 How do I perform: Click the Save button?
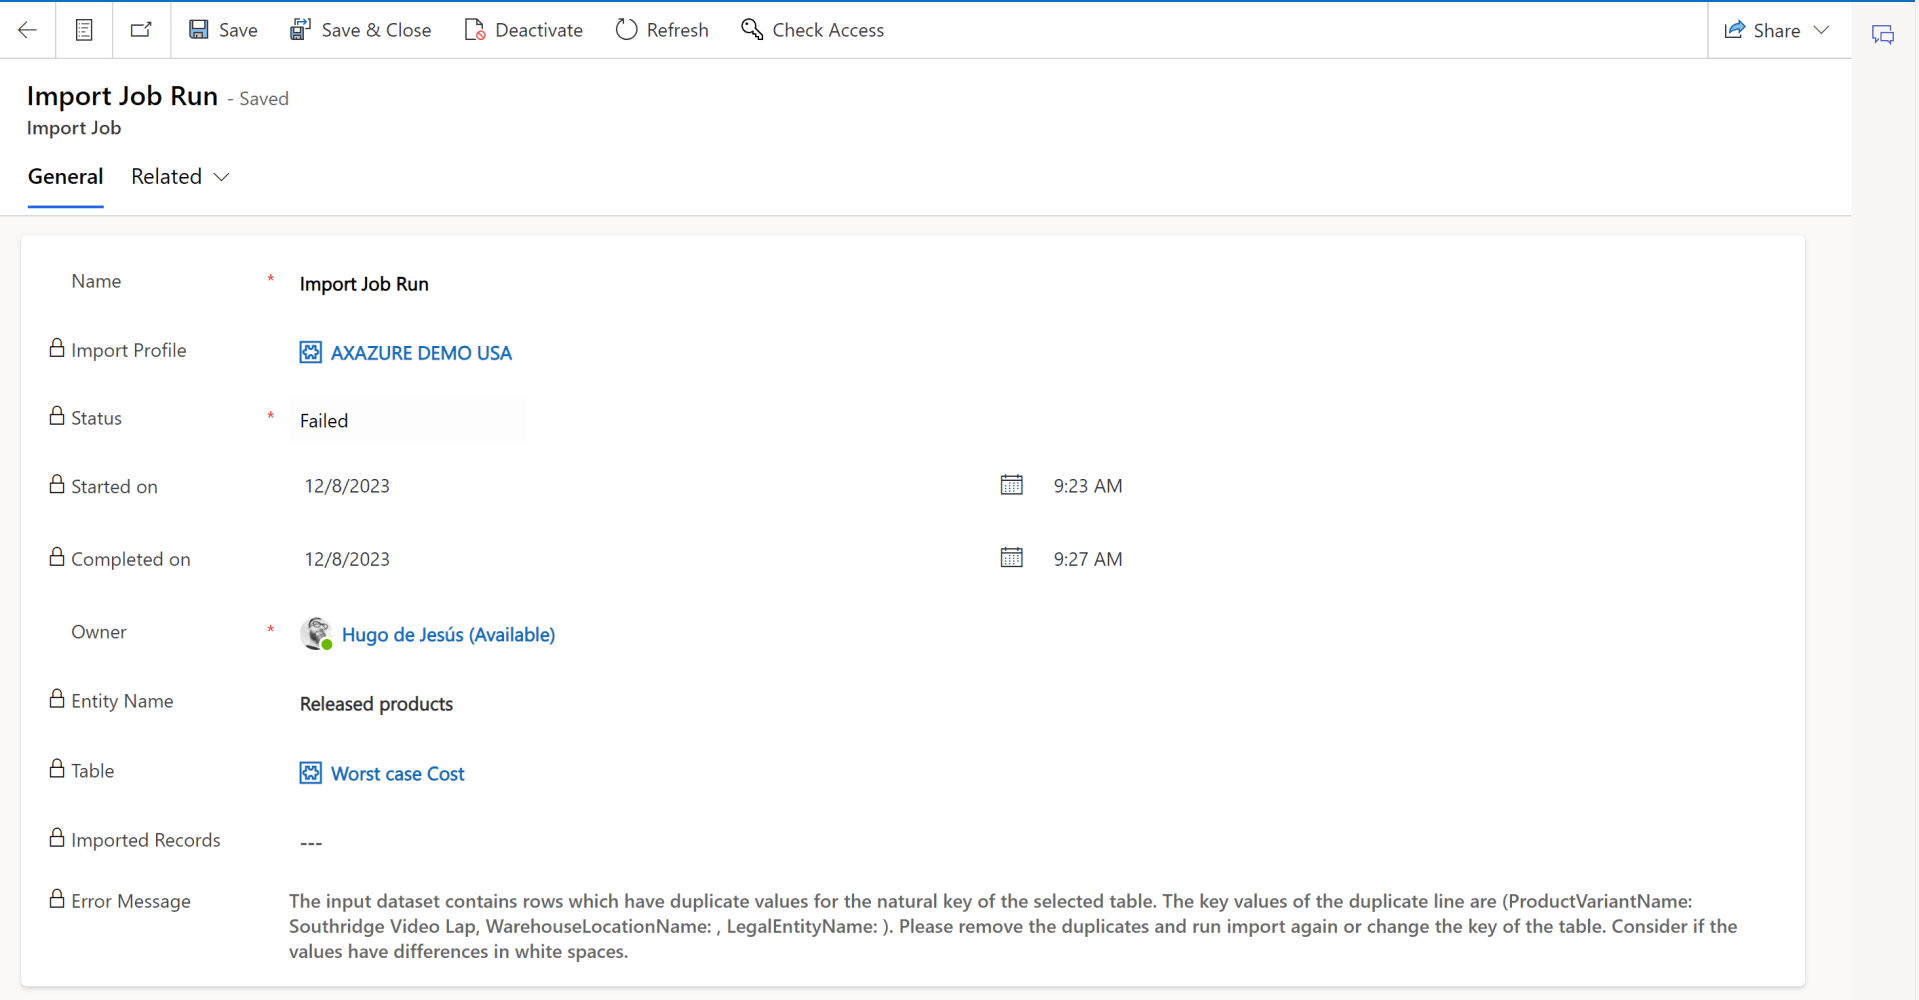pyautogui.click(x=223, y=30)
